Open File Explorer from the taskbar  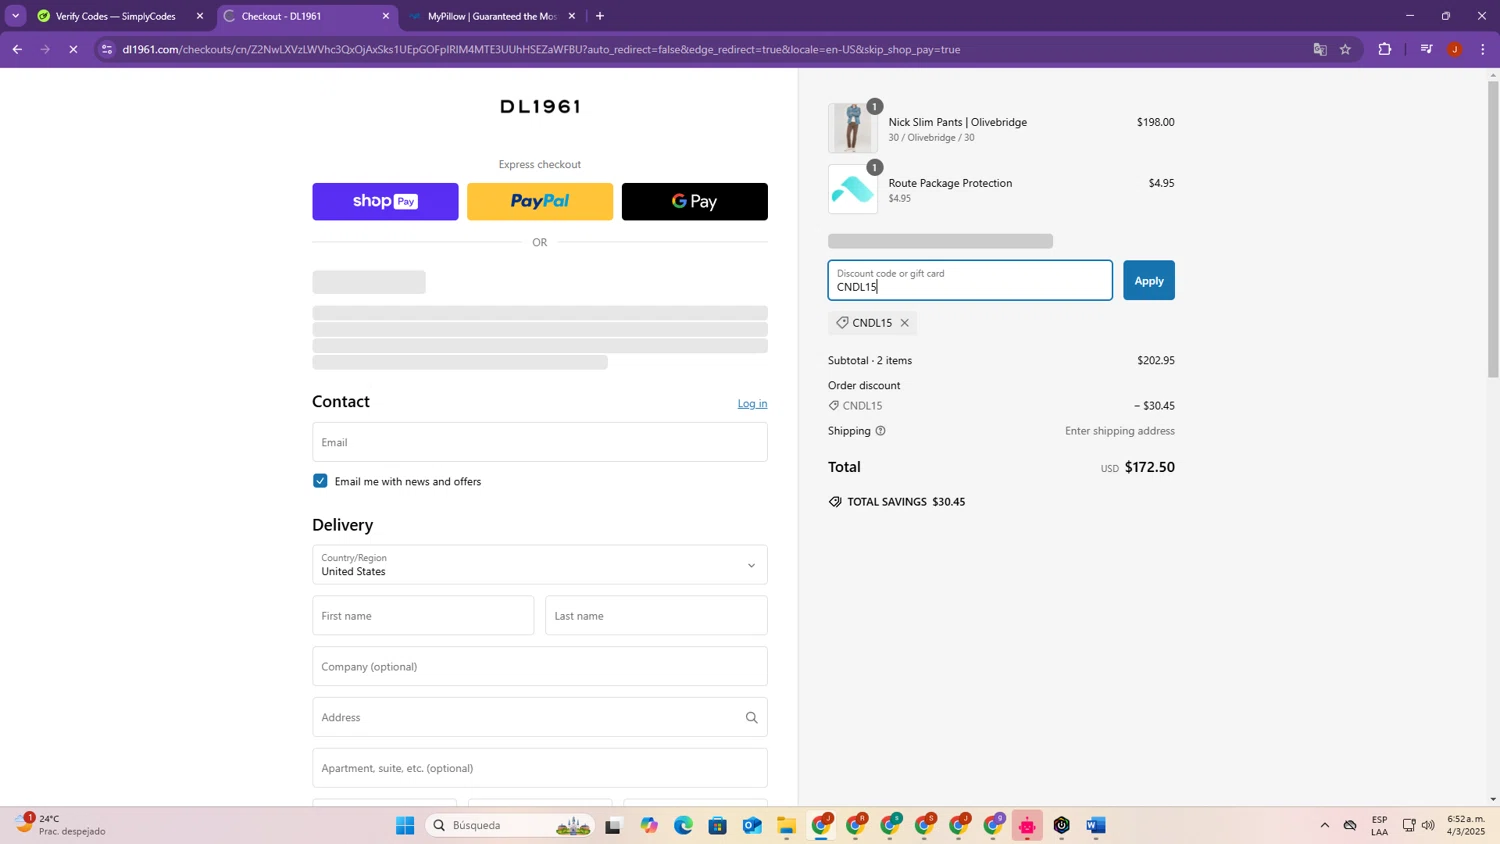(x=786, y=825)
